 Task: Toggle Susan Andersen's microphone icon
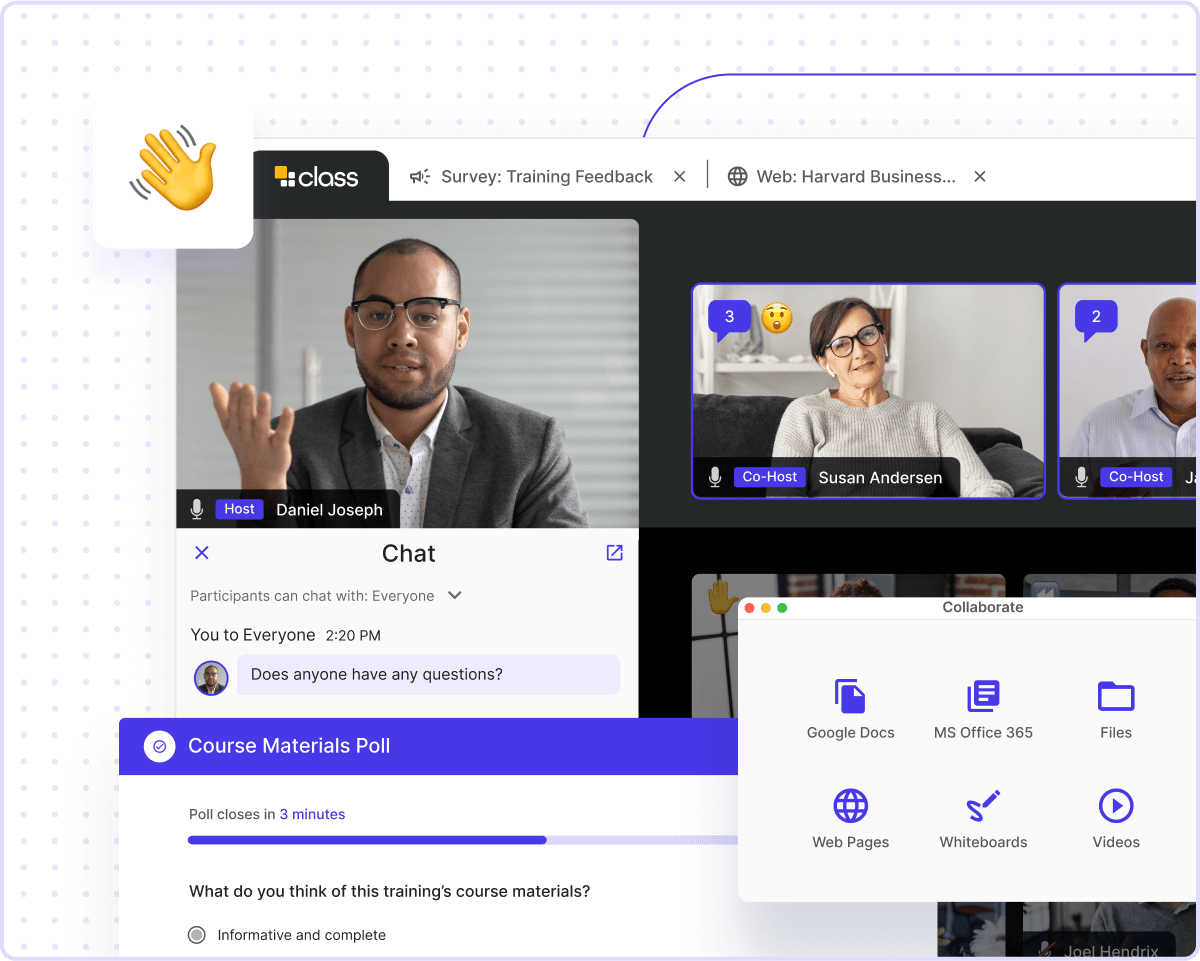coord(715,477)
